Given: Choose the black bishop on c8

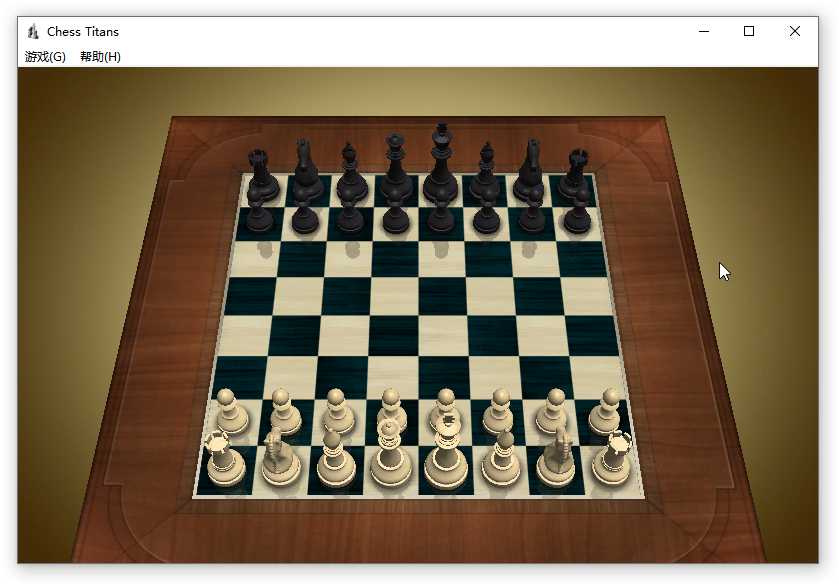Looking at the screenshot, I should (x=351, y=171).
